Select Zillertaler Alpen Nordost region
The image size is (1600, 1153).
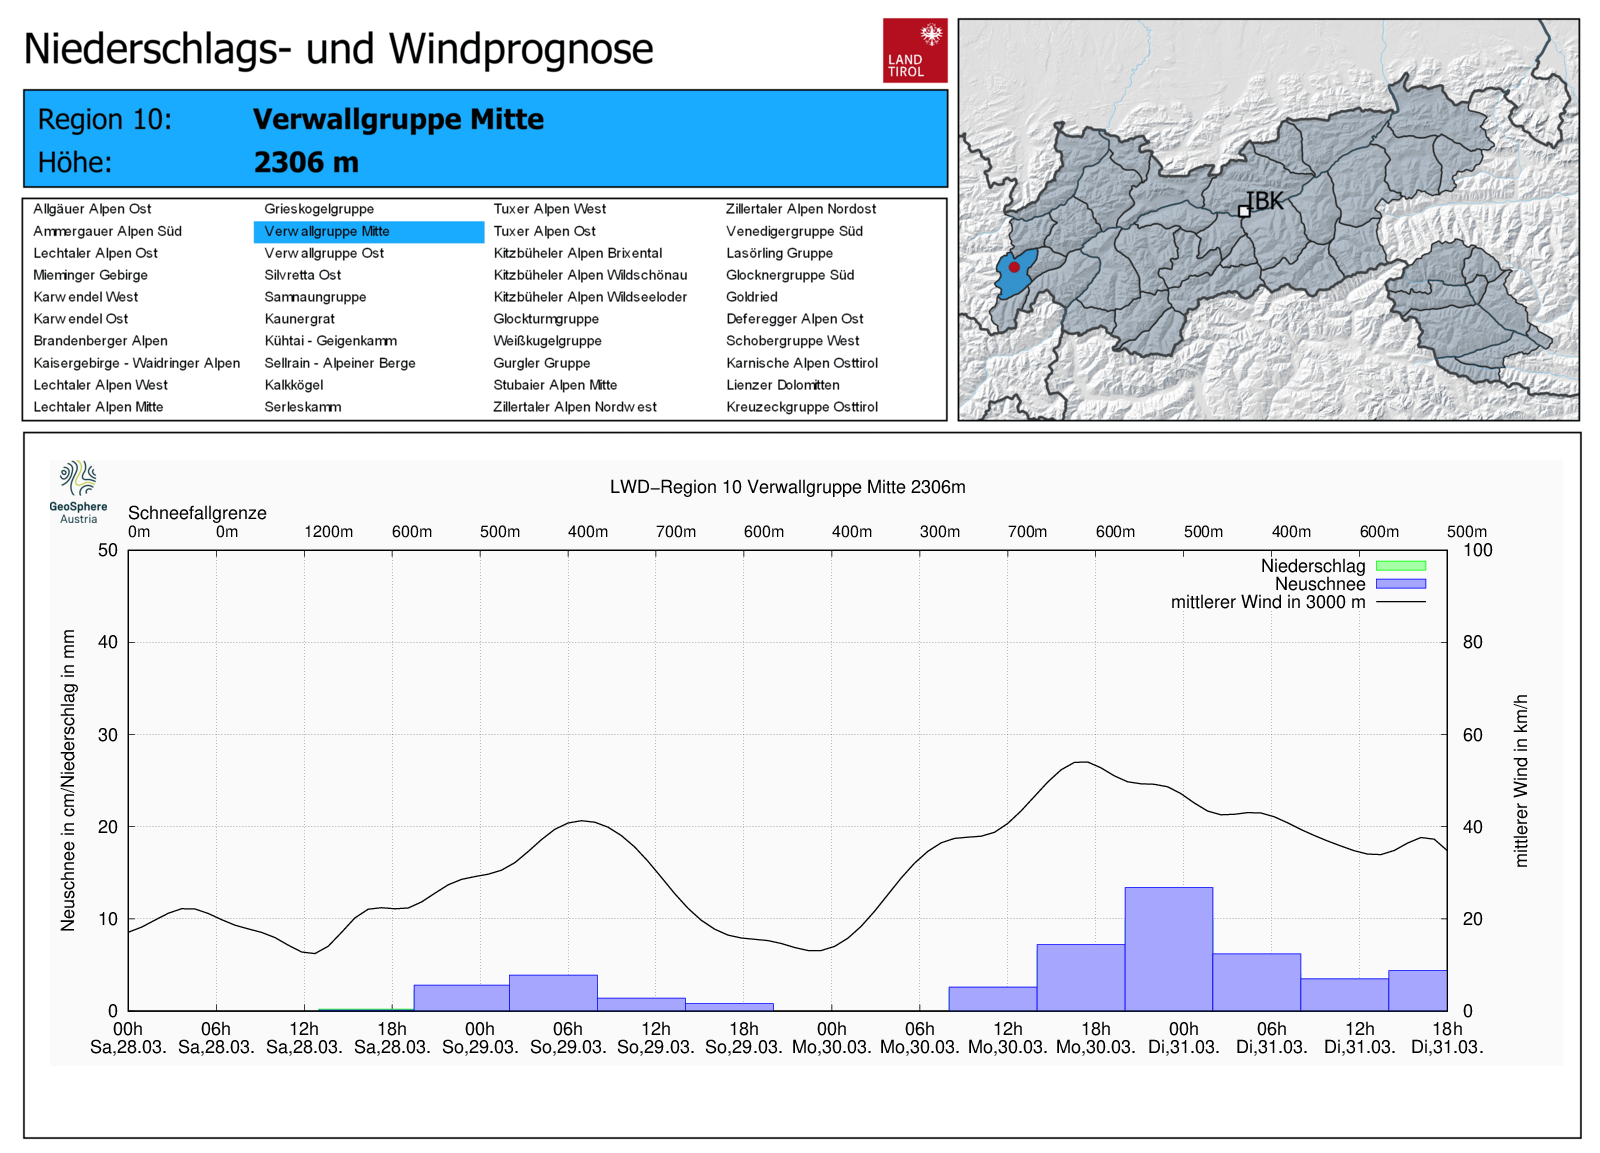[x=800, y=209]
